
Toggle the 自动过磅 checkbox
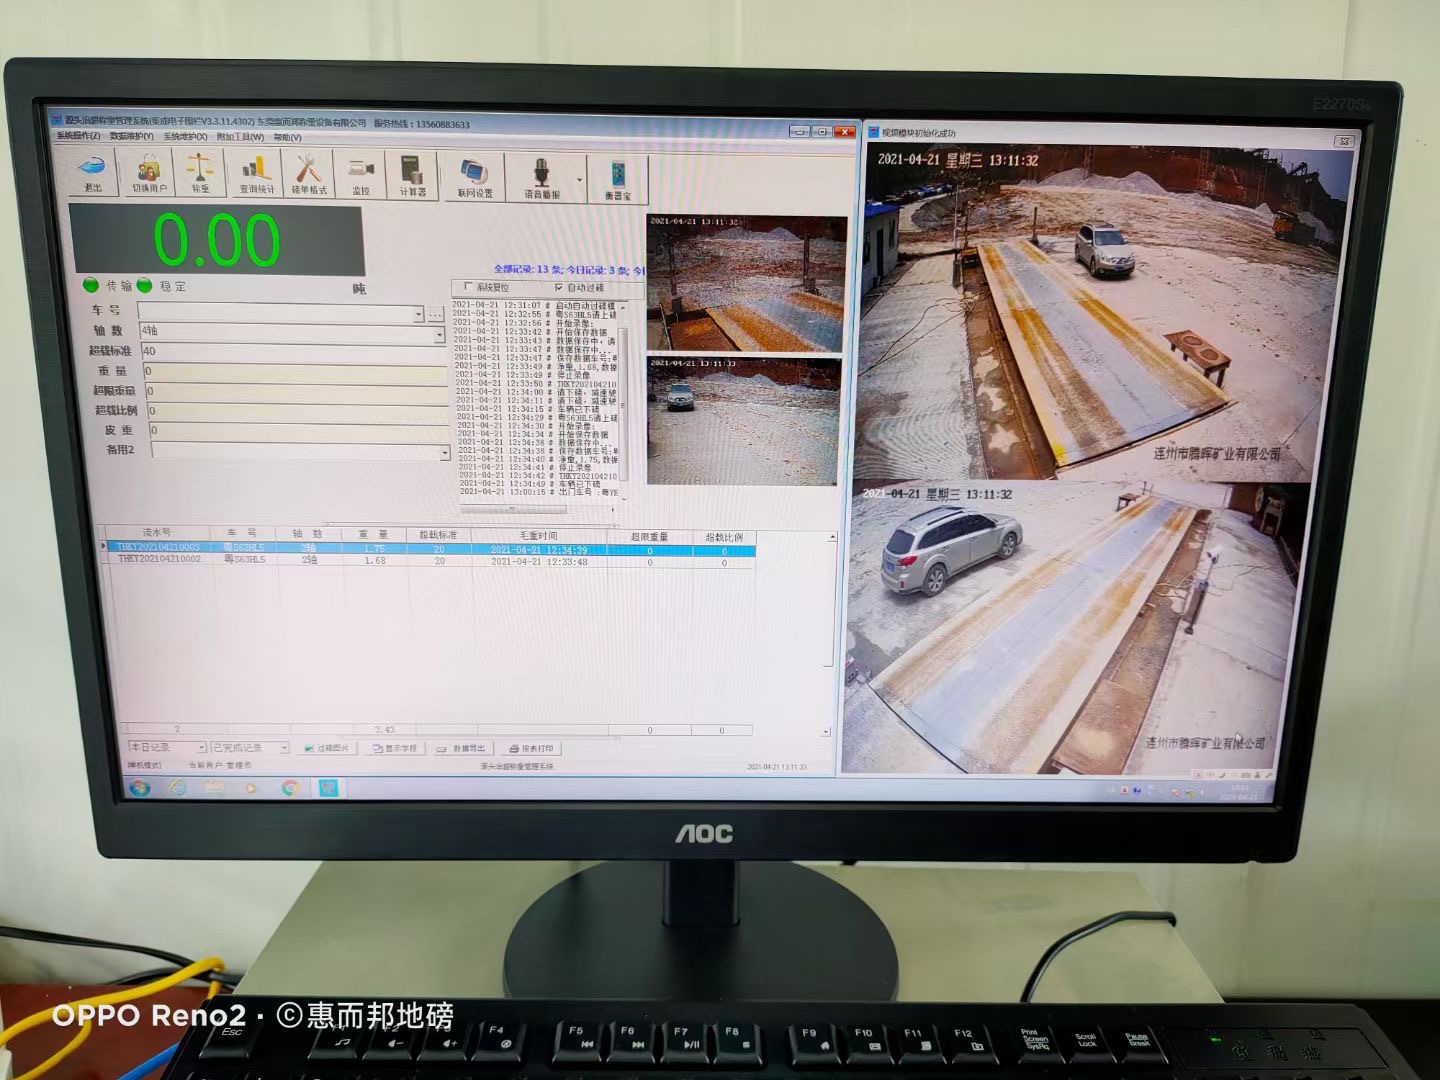click(x=559, y=288)
